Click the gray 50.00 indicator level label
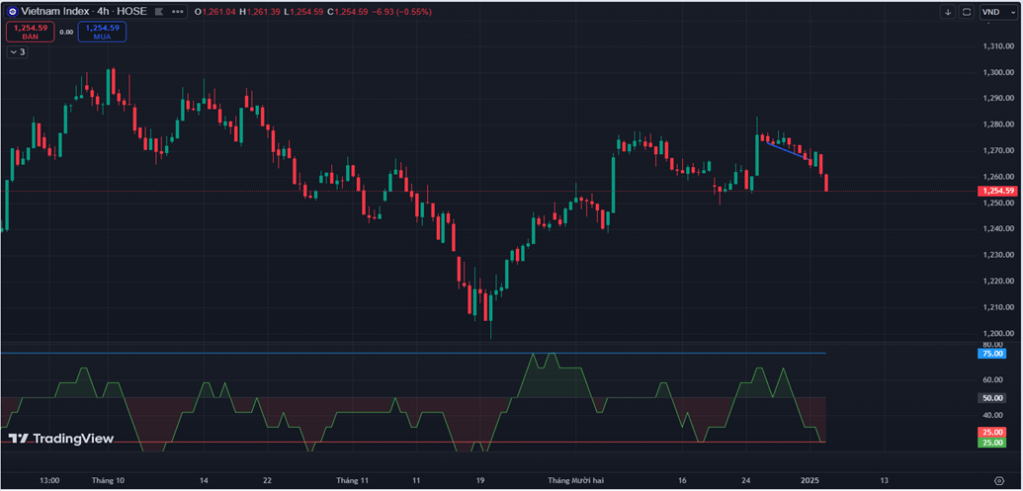 point(993,397)
